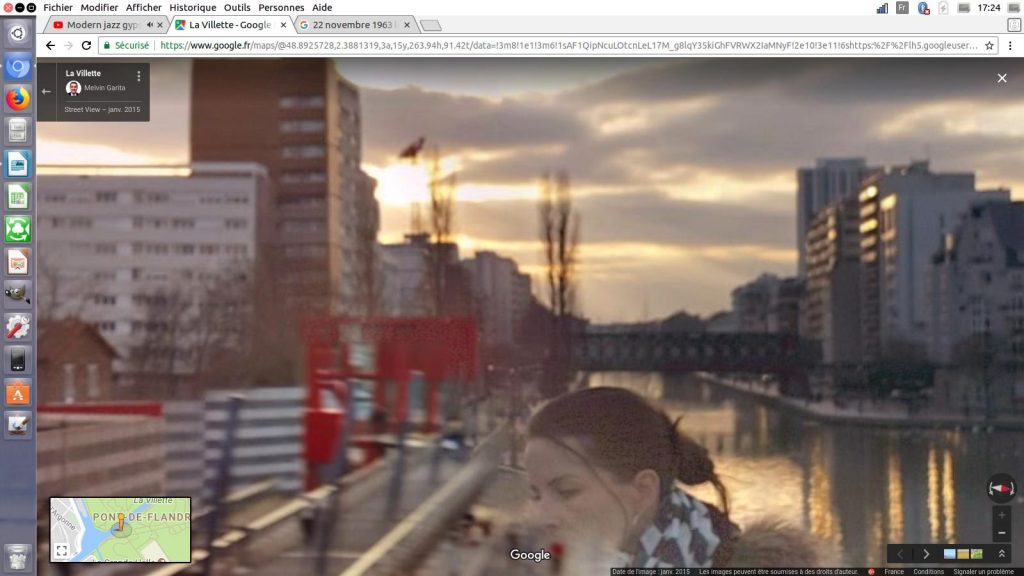This screenshot has height=576, width=1024.
Task: Bookmark this page with star icon
Action: pyautogui.click(x=989, y=46)
